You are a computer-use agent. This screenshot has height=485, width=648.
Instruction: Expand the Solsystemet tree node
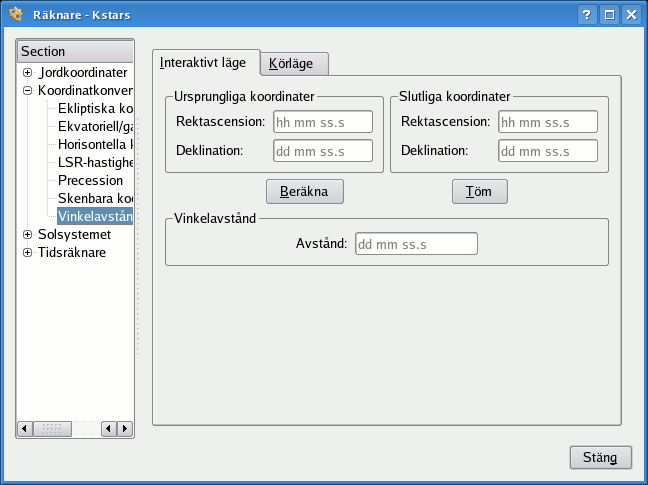[x=27, y=234]
